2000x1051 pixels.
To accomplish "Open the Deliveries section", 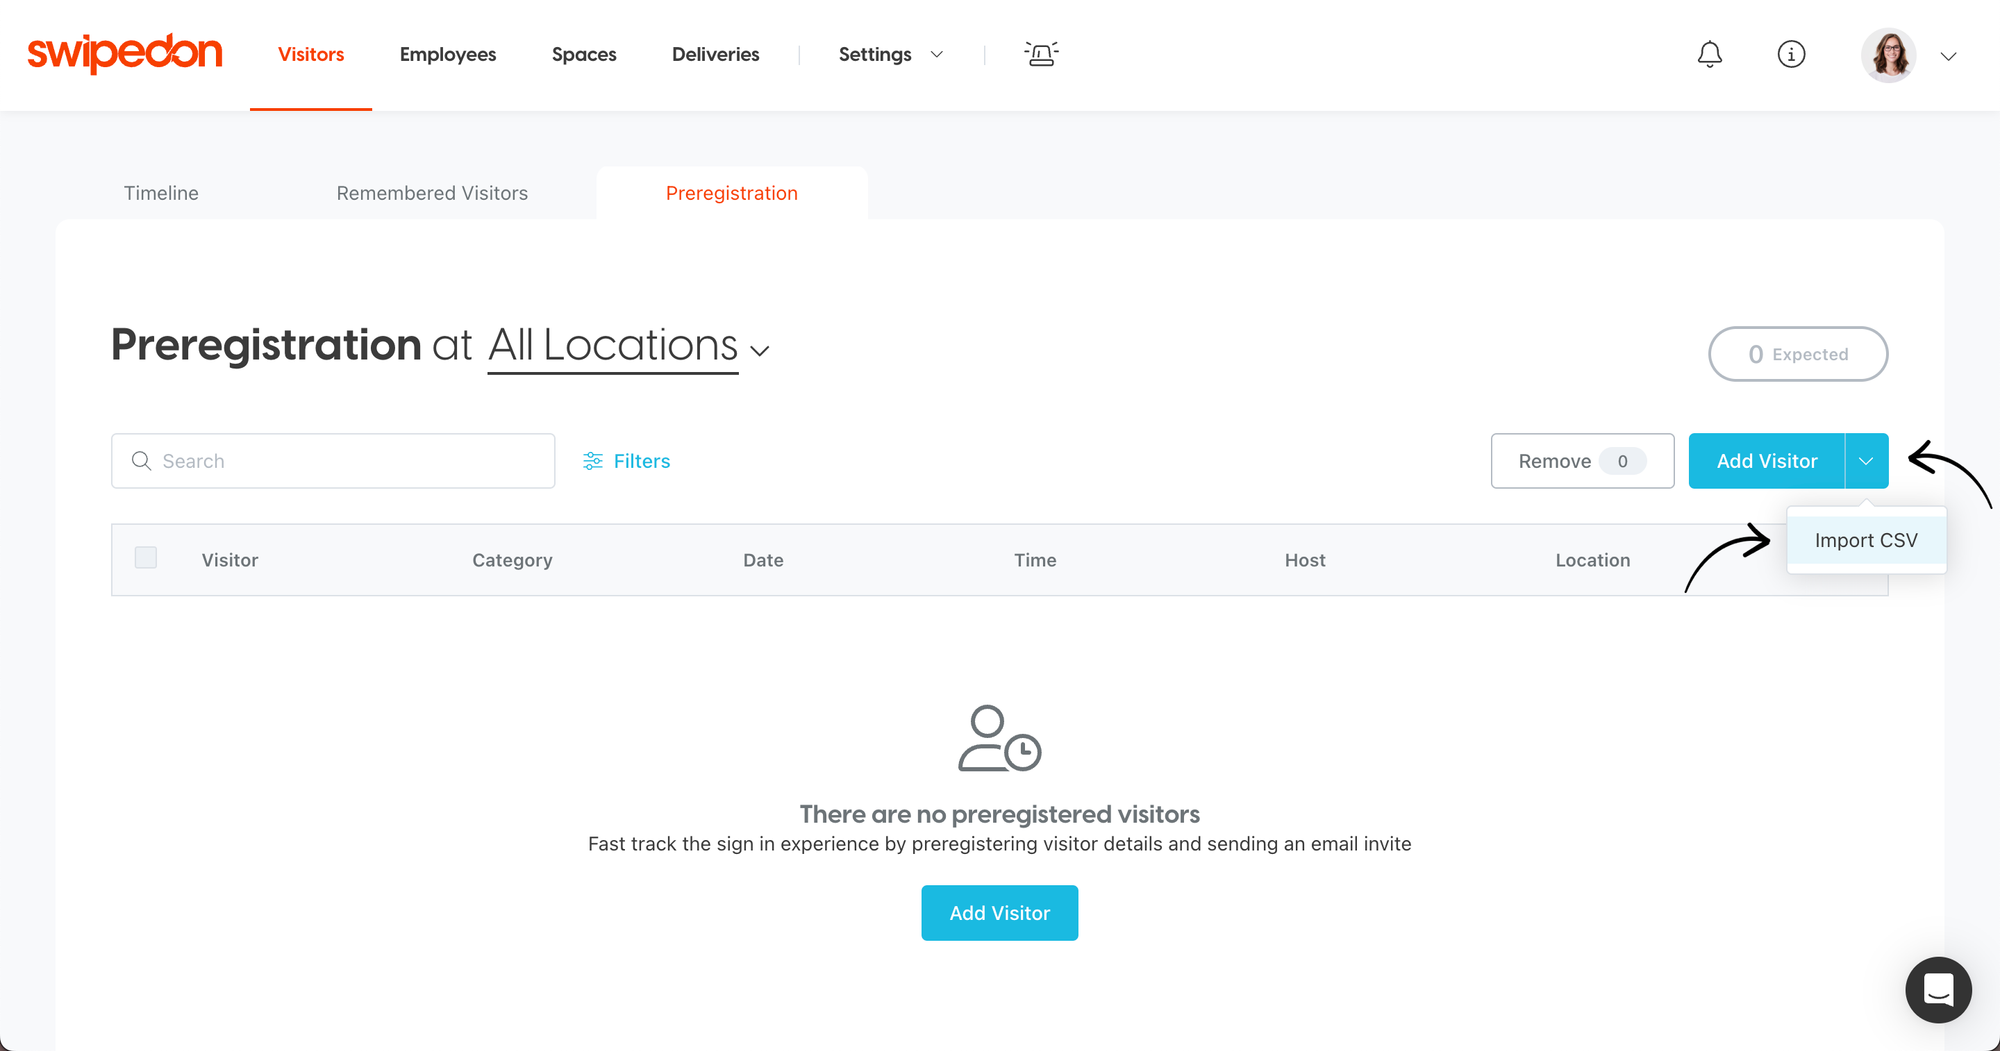I will (x=715, y=54).
